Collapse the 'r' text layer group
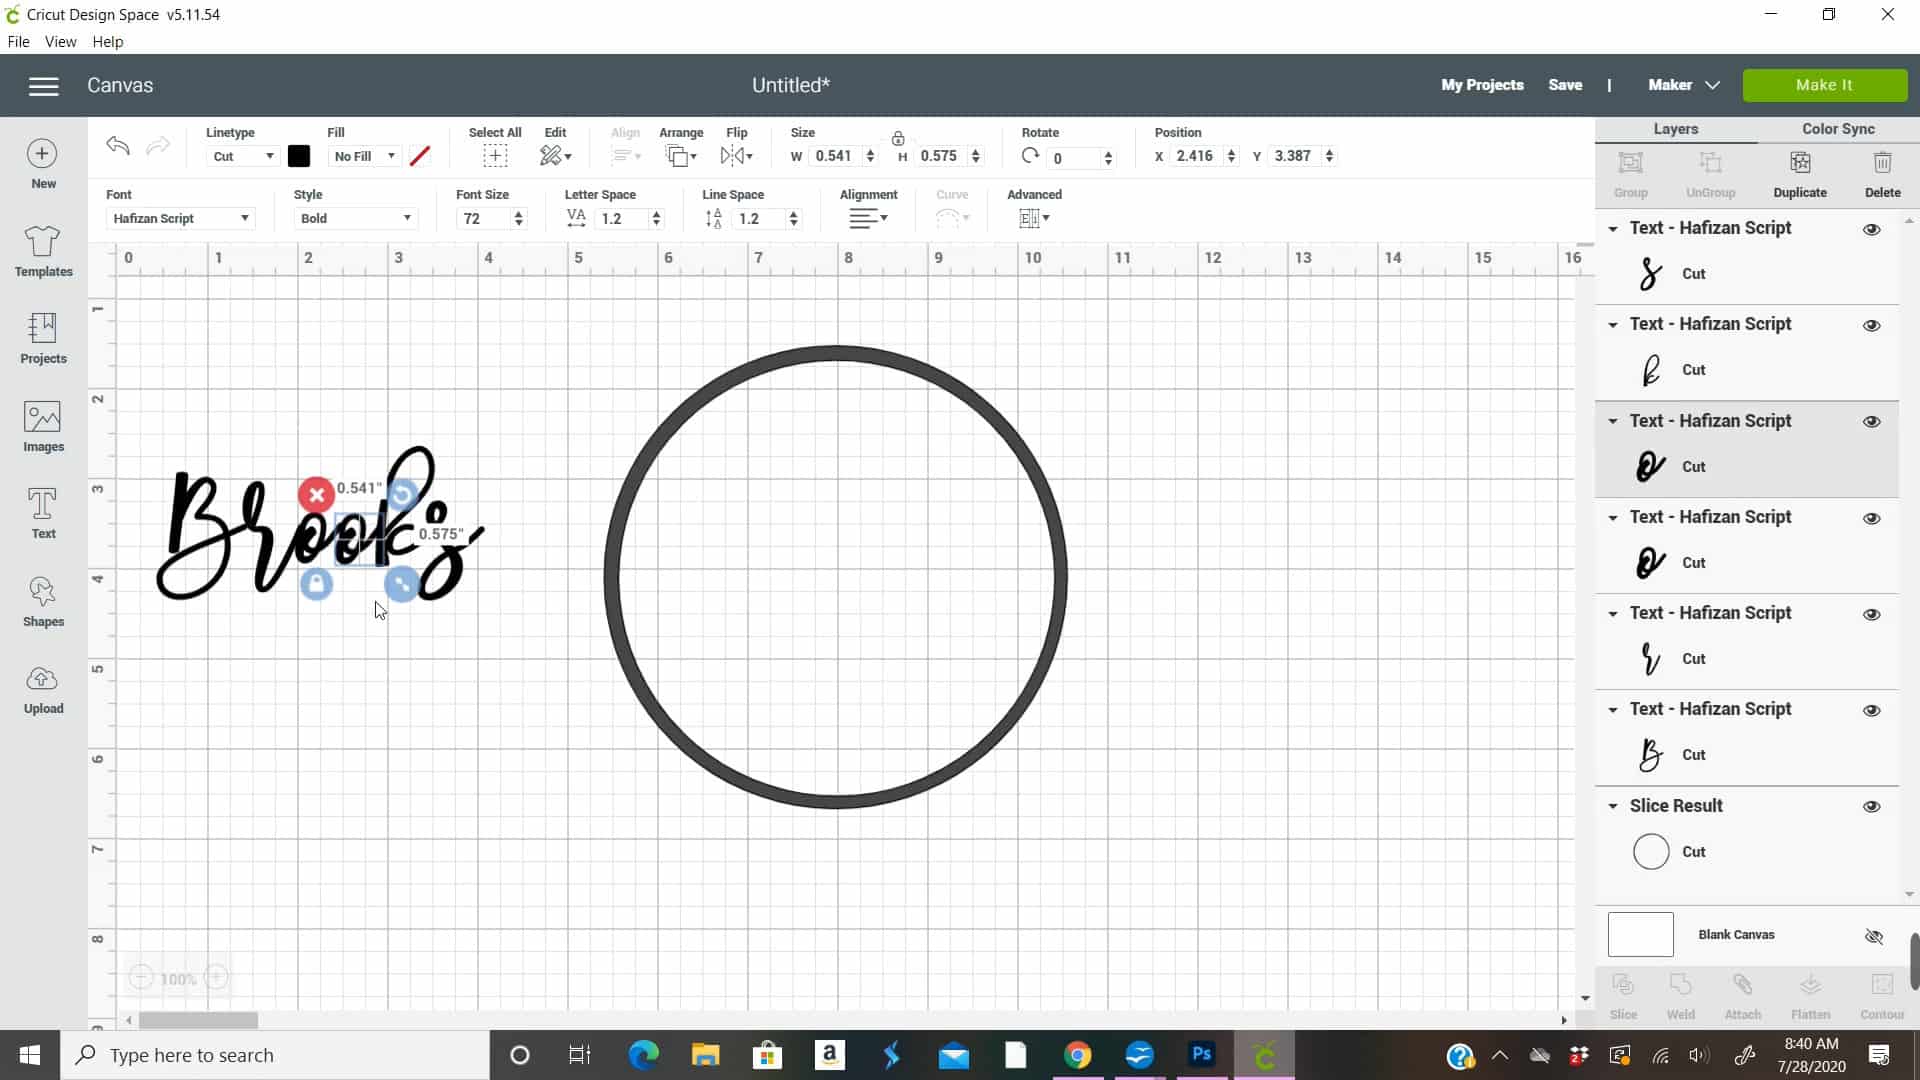The height and width of the screenshot is (1080, 1920). (1613, 614)
